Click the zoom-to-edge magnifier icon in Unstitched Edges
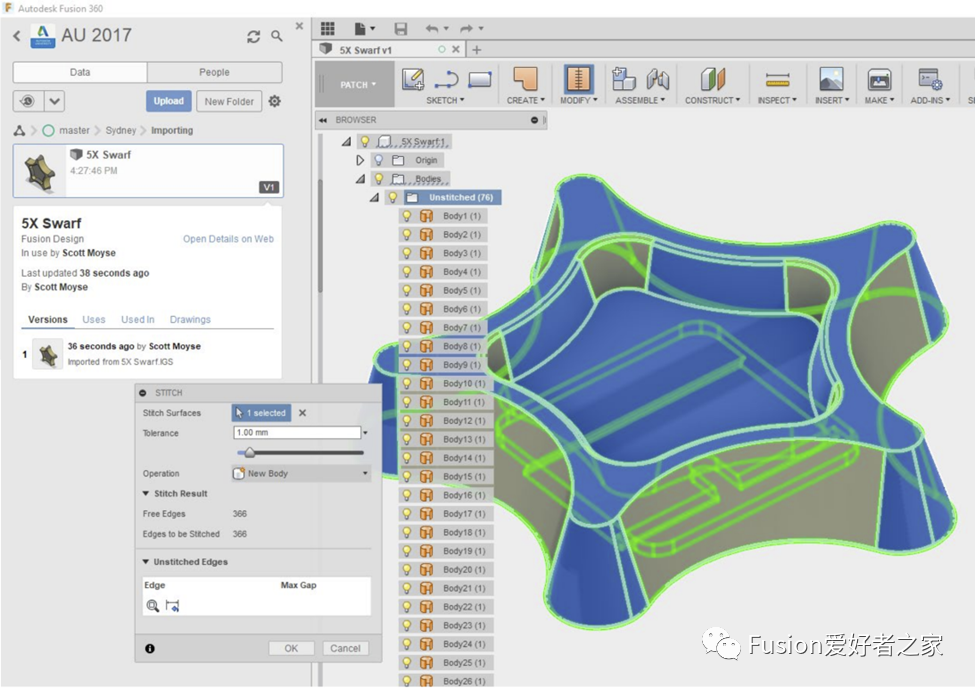The height and width of the screenshot is (688, 975). [x=153, y=606]
